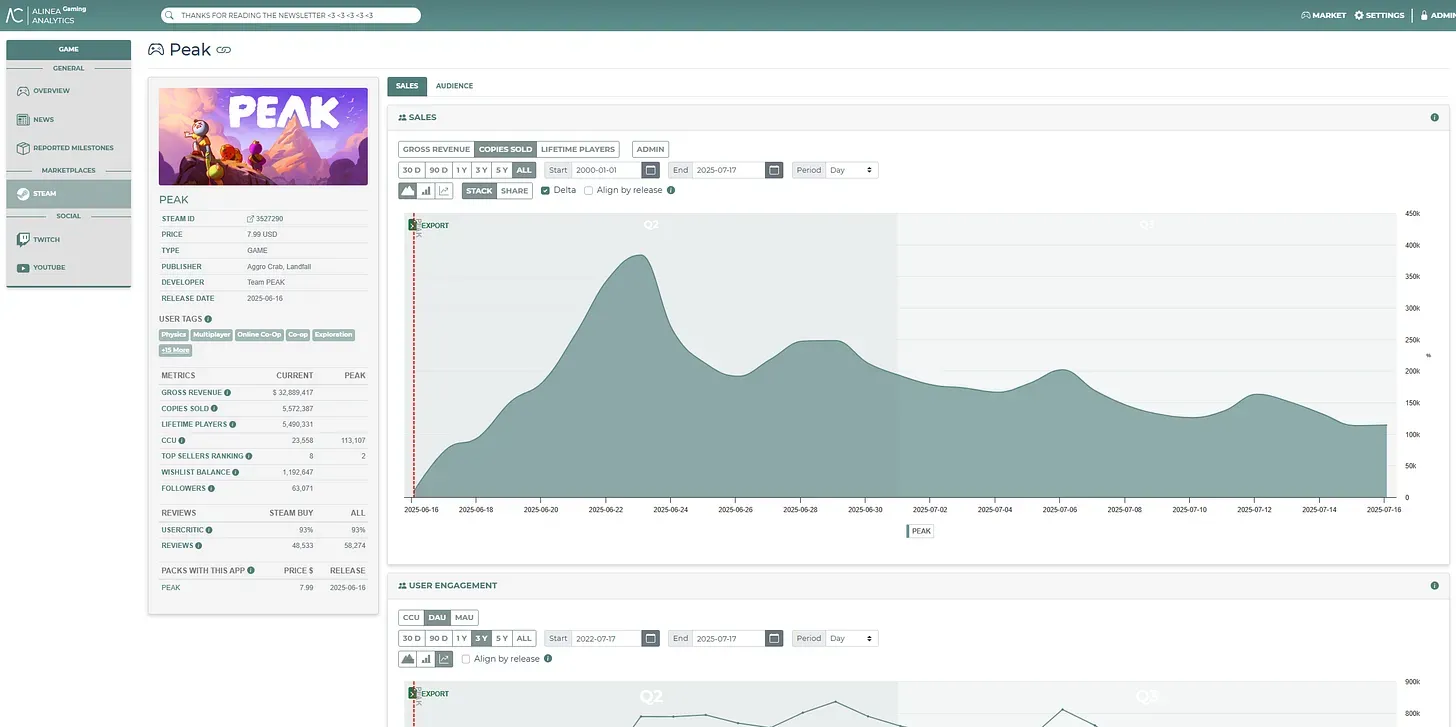Open the Sales Start date calendar icon
Screen dimensions: 1456x727
click(x=651, y=170)
